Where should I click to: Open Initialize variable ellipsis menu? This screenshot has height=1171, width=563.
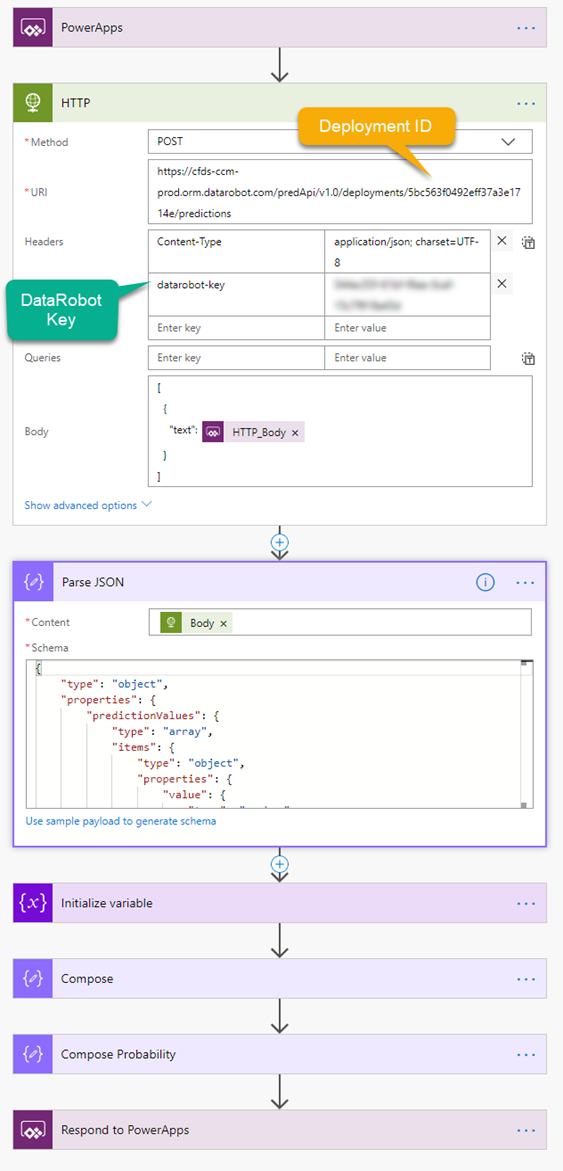click(526, 904)
